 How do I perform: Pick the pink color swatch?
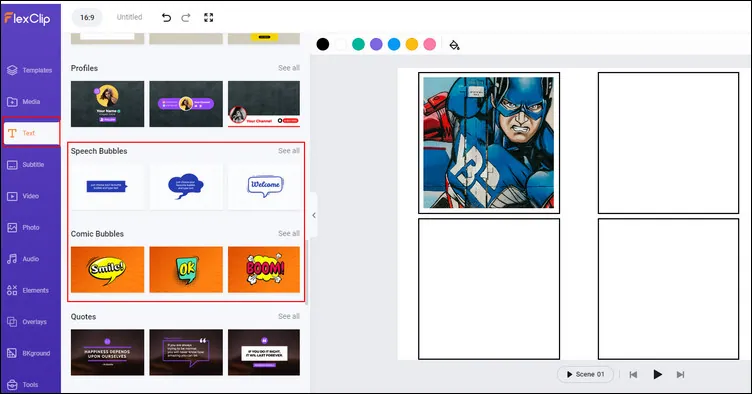pos(430,45)
